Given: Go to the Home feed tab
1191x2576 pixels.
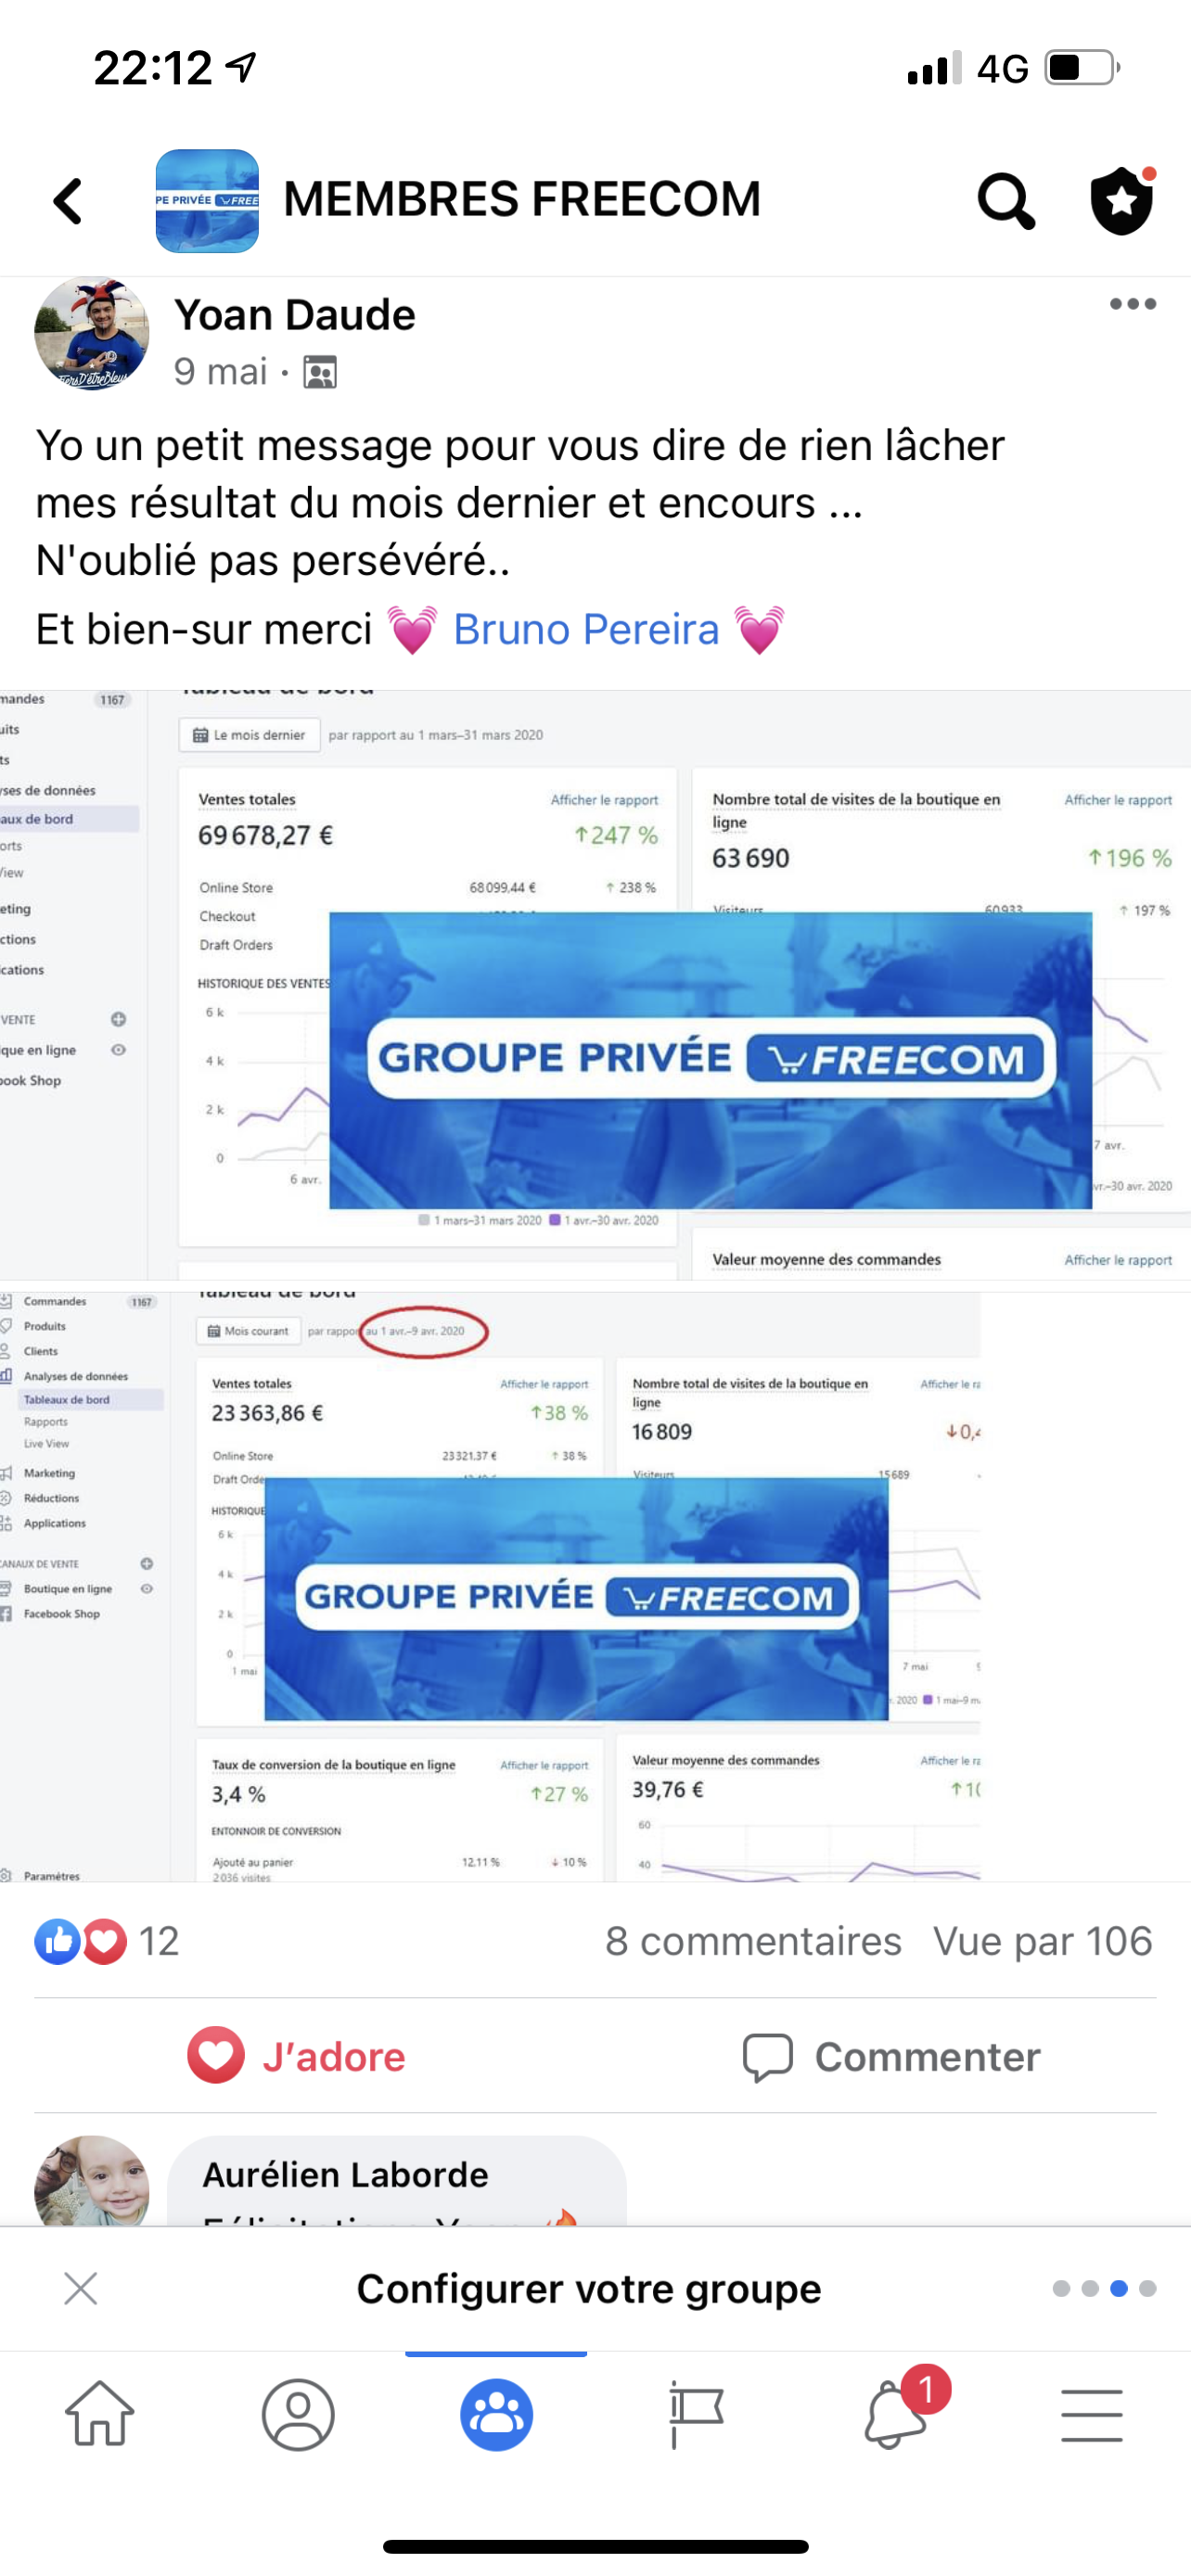Looking at the screenshot, I should pyautogui.click(x=99, y=2414).
